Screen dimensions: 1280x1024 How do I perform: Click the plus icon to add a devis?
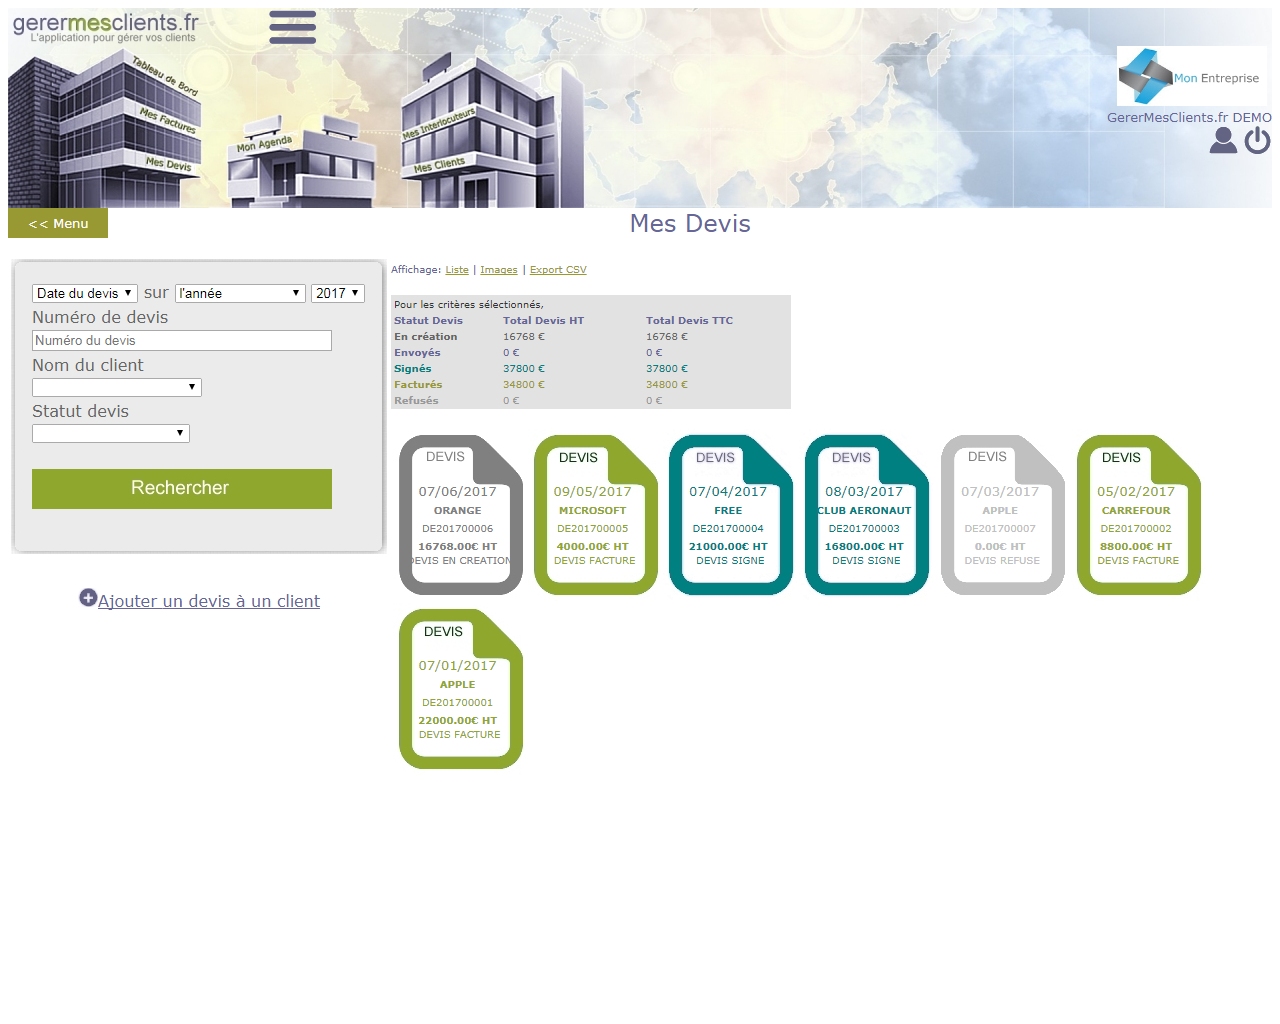tap(88, 598)
